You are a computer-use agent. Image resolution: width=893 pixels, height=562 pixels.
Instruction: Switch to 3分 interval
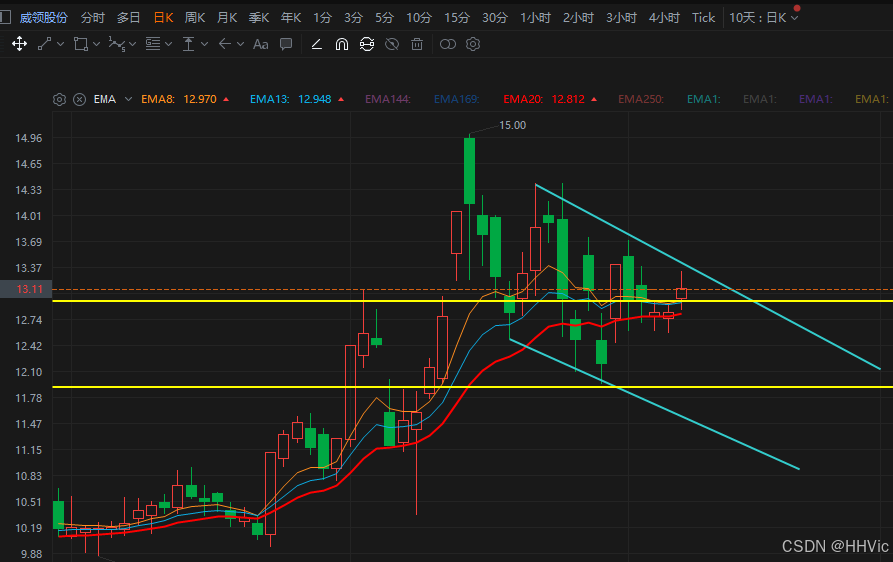[353, 18]
